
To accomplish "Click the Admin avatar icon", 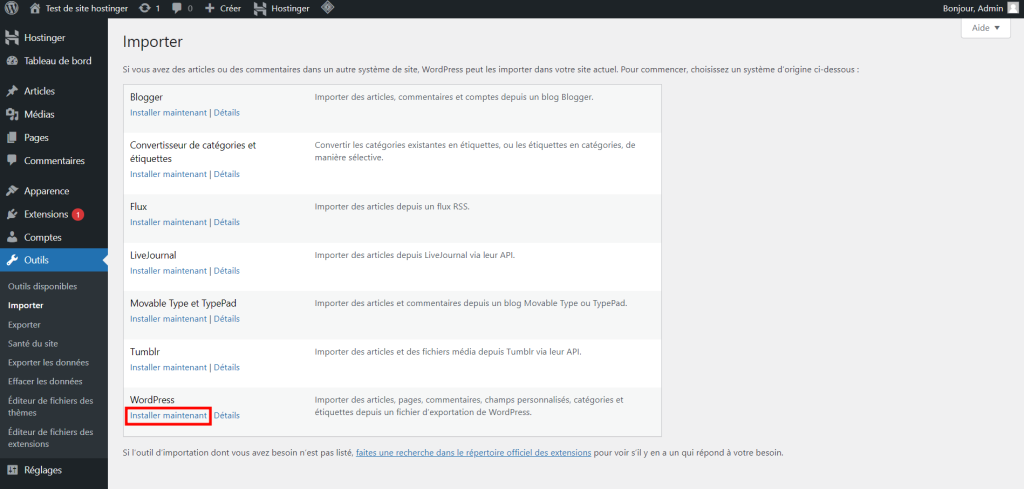I will [x=1012, y=8].
